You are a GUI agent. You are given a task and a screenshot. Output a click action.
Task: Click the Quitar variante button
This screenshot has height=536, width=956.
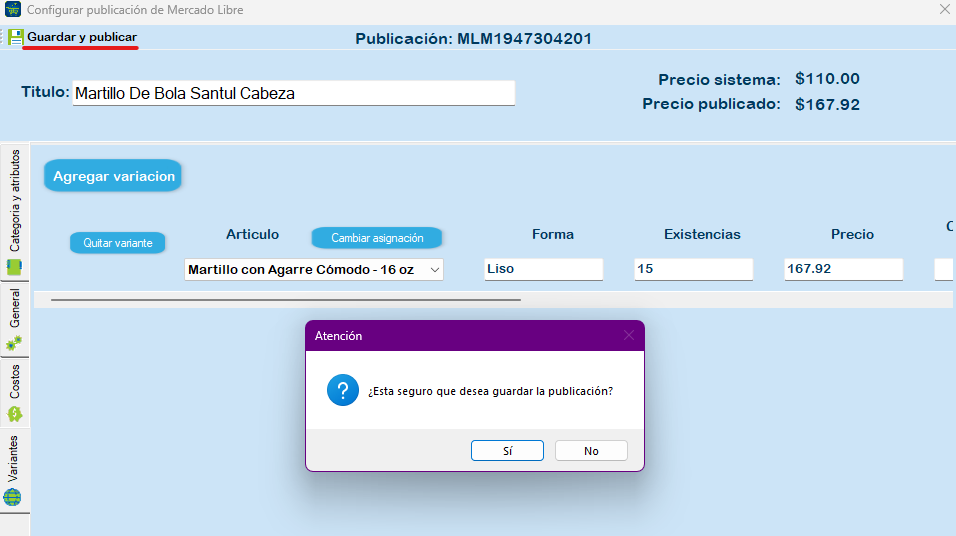117,243
